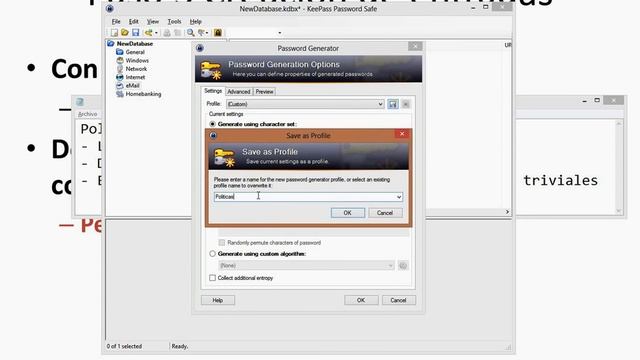Toggle Randomly permute characters of password
This screenshot has height=360, width=640.
point(222,242)
